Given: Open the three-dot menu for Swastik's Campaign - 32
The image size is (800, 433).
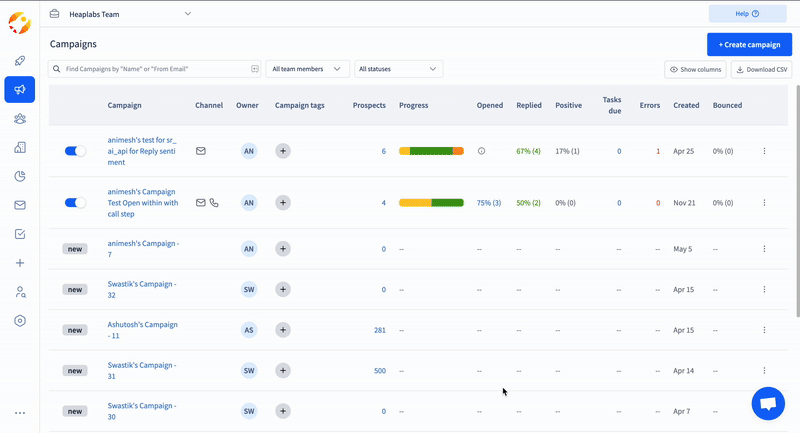Looking at the screenshot, I should [x=764, y=289].
